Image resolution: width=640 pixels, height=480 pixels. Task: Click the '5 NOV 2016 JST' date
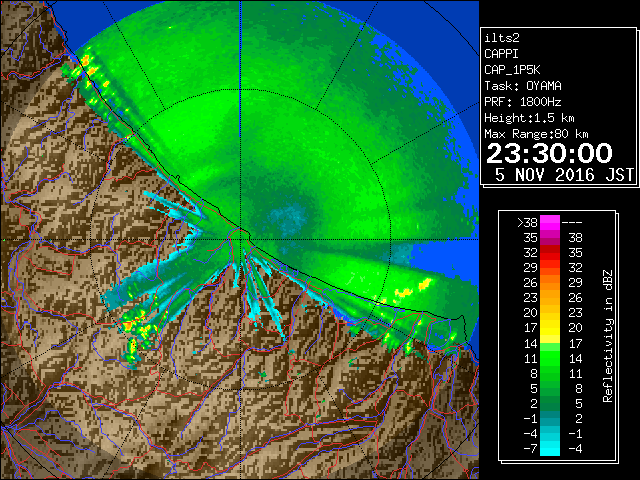[x=564, y=175]
